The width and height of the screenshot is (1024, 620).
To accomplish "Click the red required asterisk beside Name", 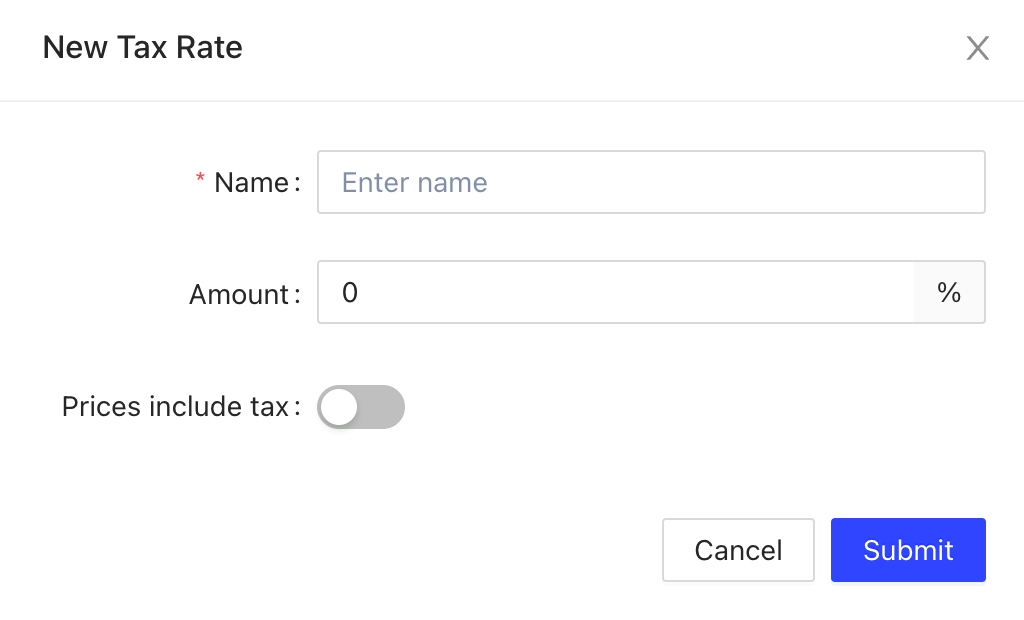I will [x=200, y=180].
